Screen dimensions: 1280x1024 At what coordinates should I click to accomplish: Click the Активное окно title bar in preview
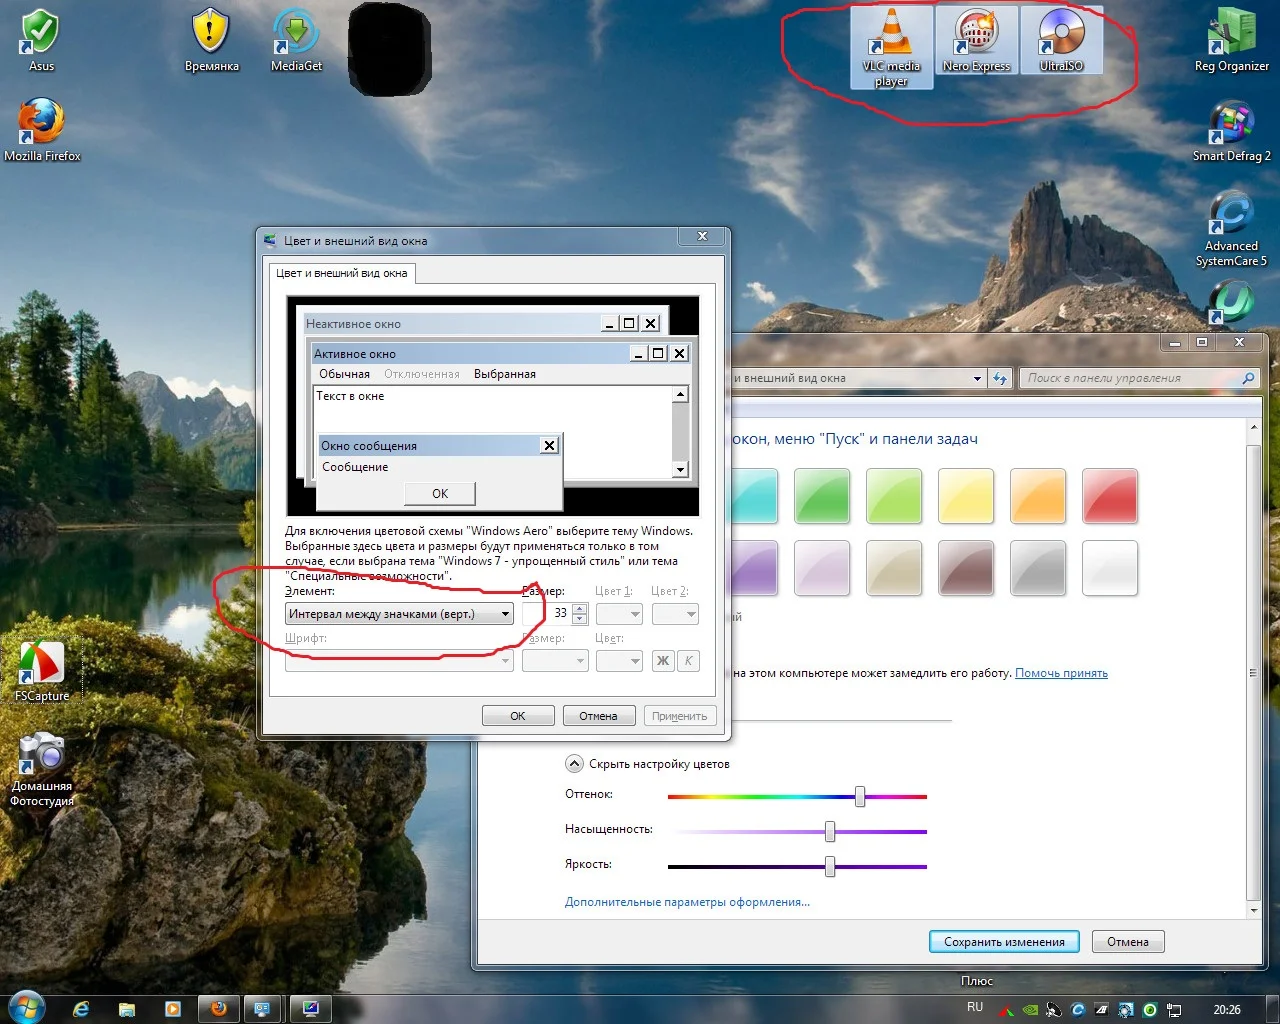pos(501,353)
